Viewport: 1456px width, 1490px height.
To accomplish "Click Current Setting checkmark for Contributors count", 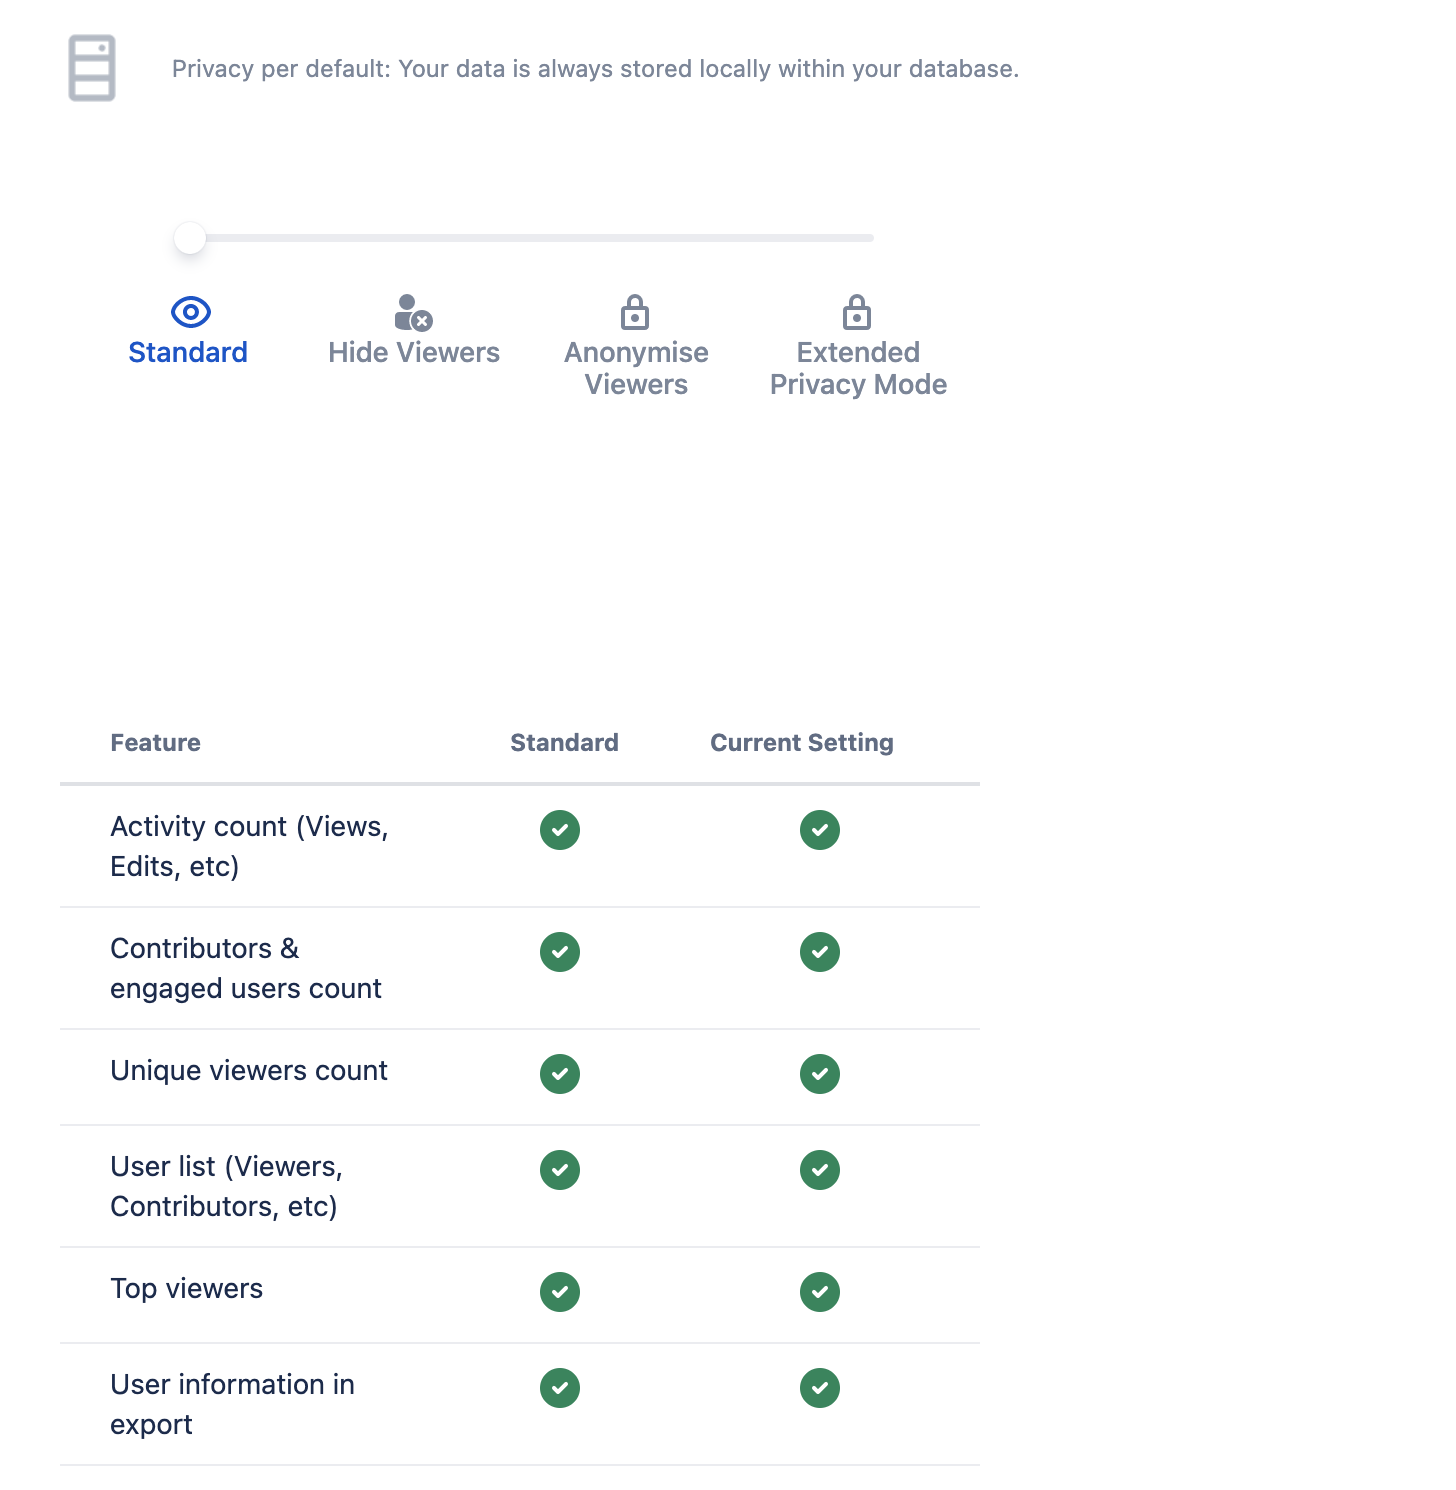I will [x=820, y=952].
